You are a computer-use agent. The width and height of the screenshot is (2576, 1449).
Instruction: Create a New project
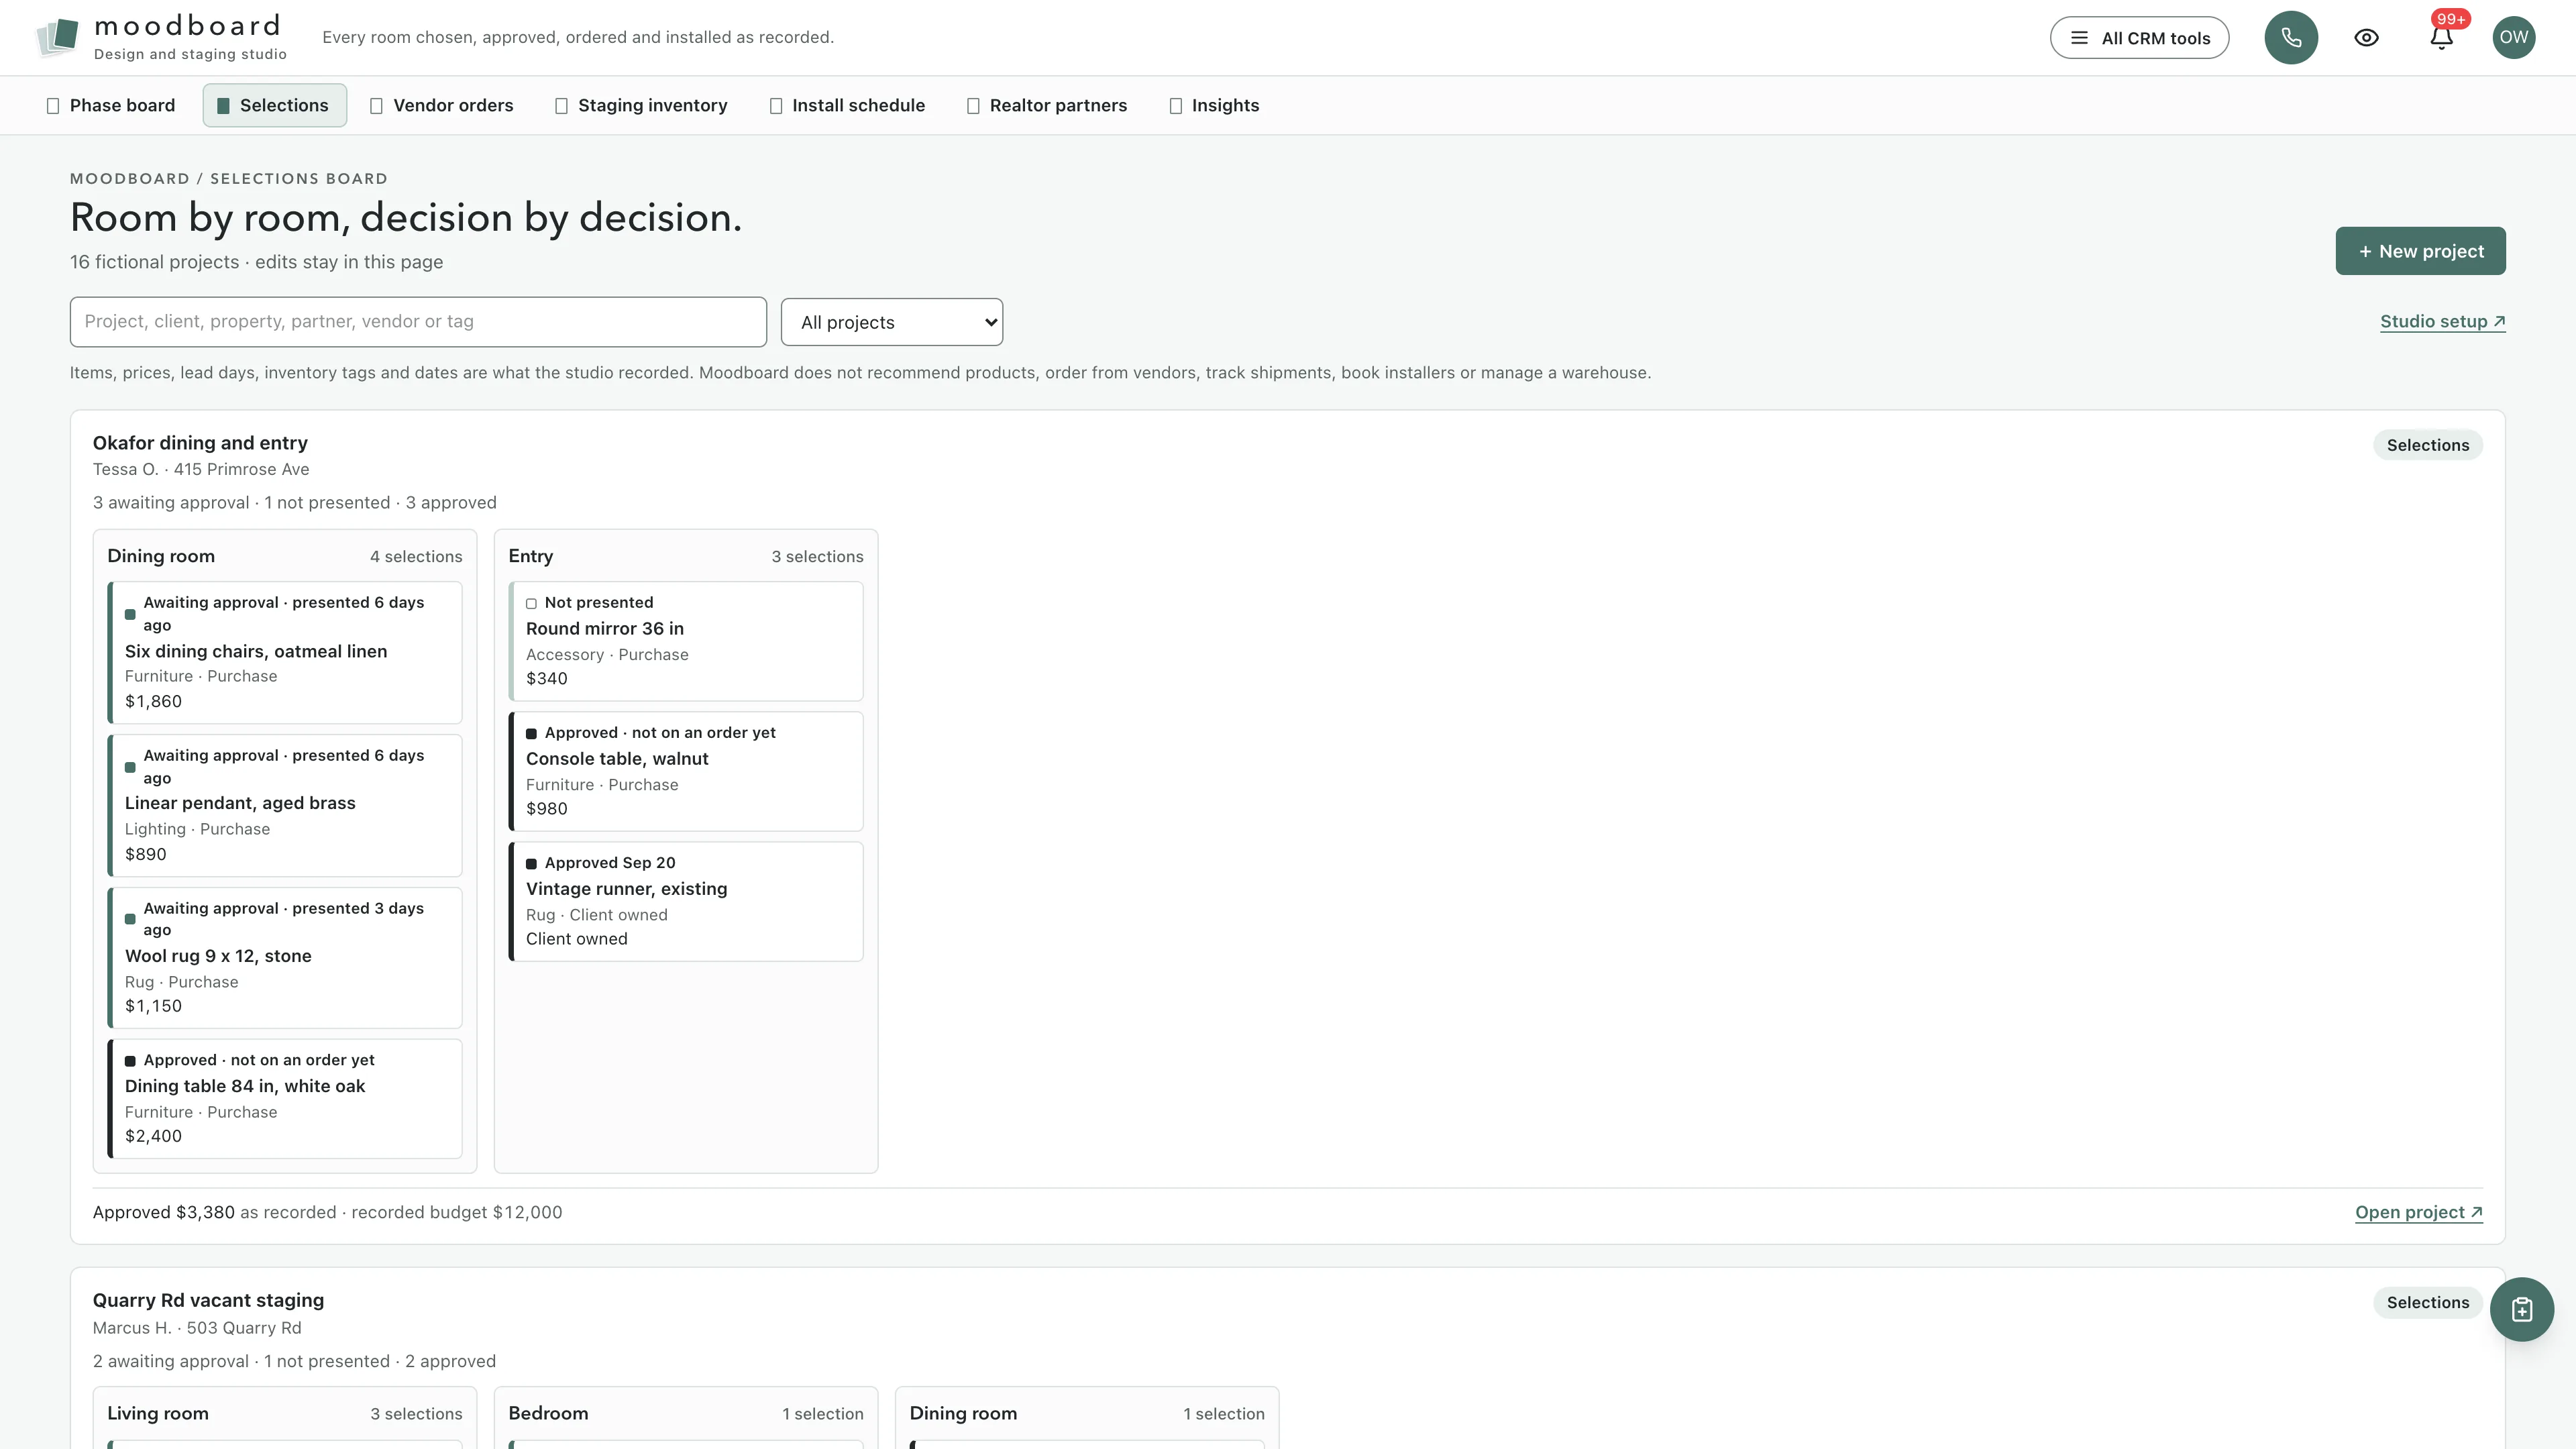point(2420,251)
